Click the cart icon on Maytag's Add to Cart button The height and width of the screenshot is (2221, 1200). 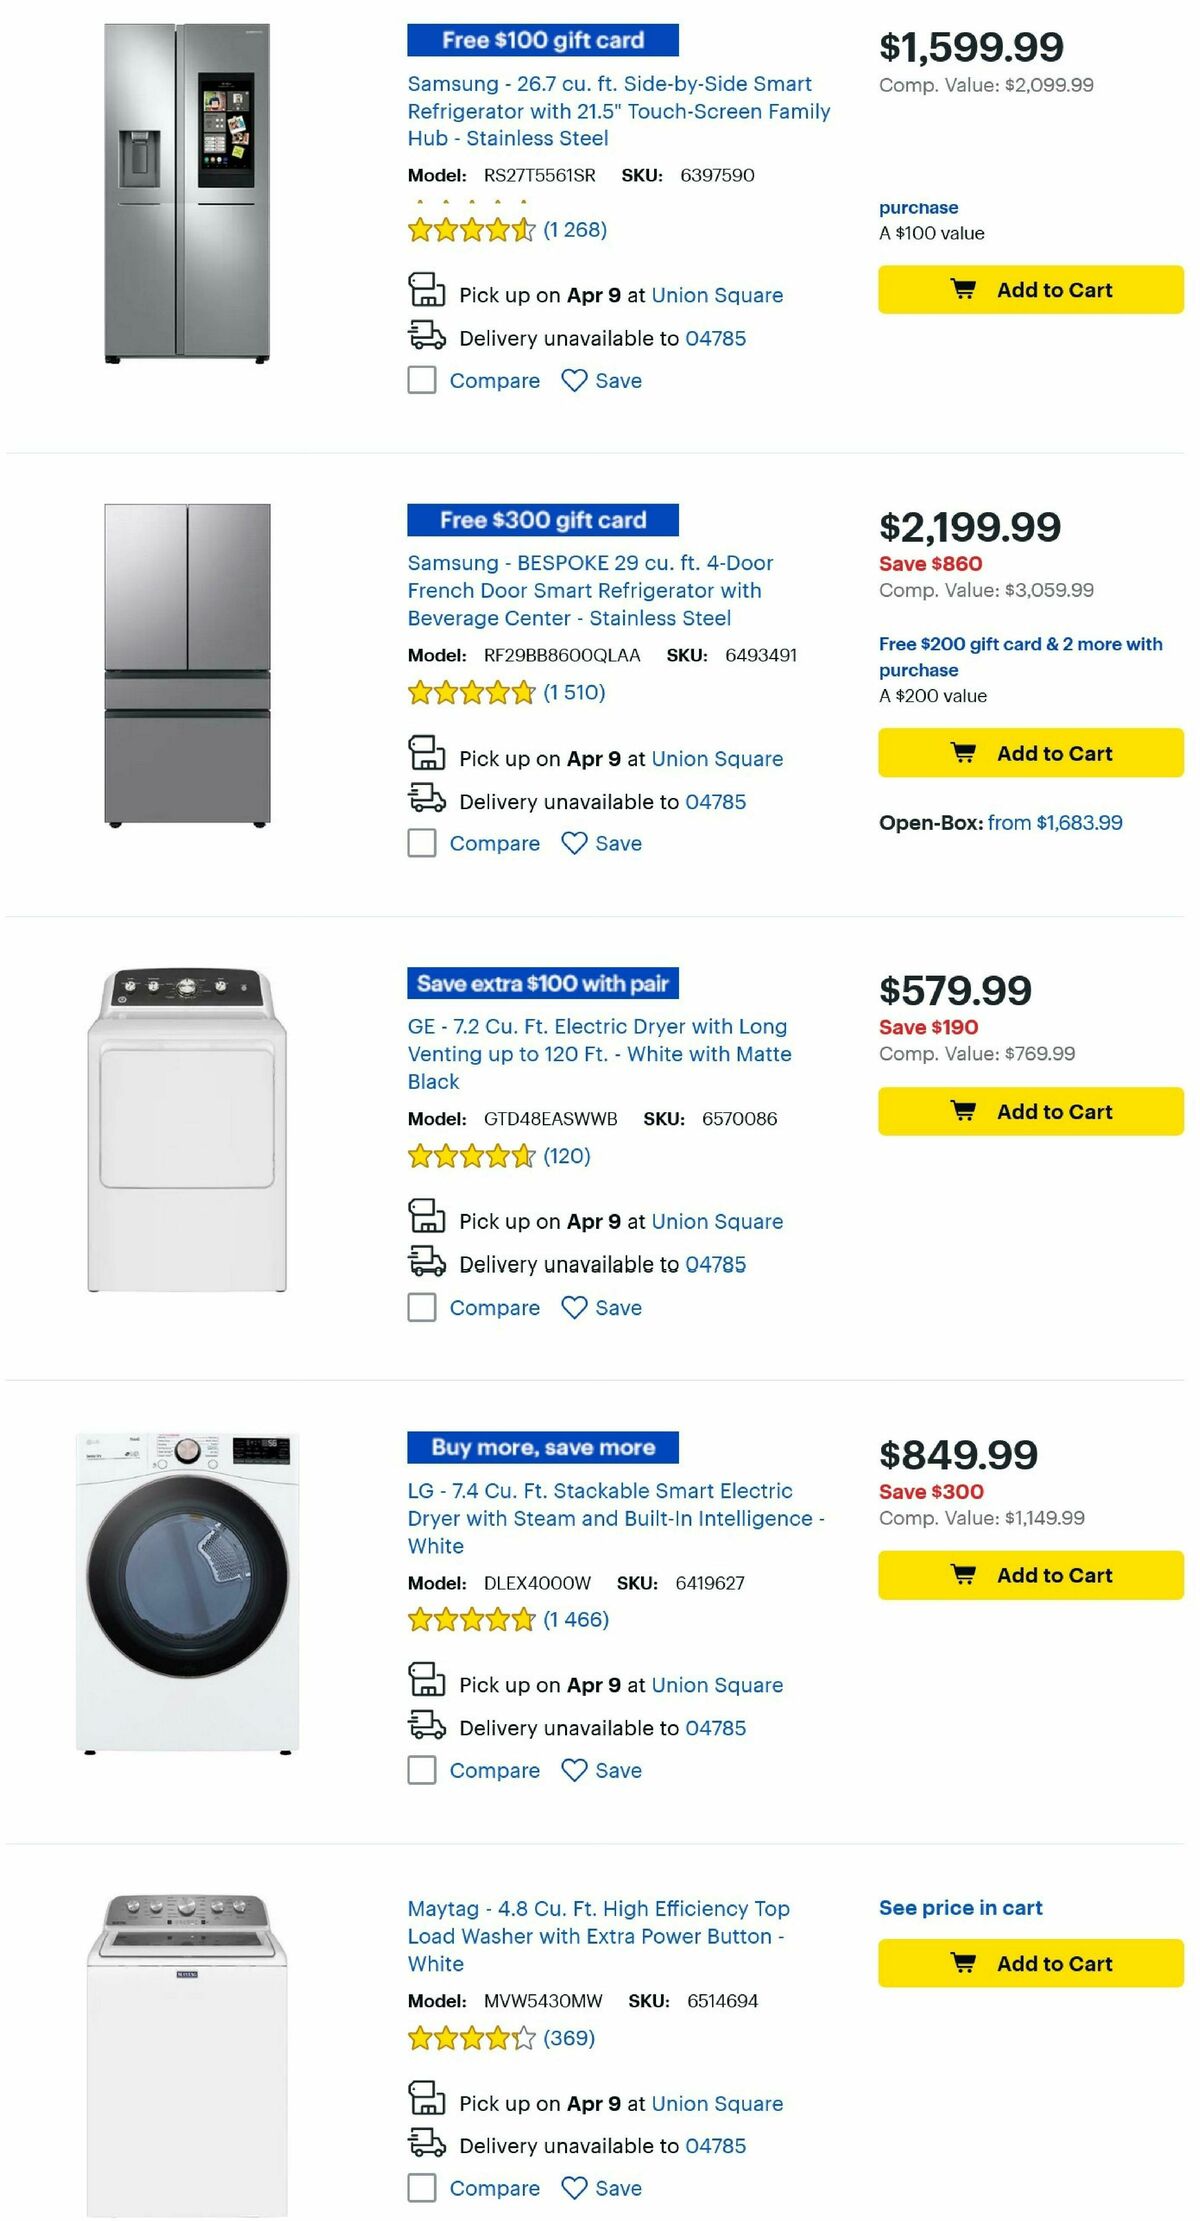point(963,1963)
